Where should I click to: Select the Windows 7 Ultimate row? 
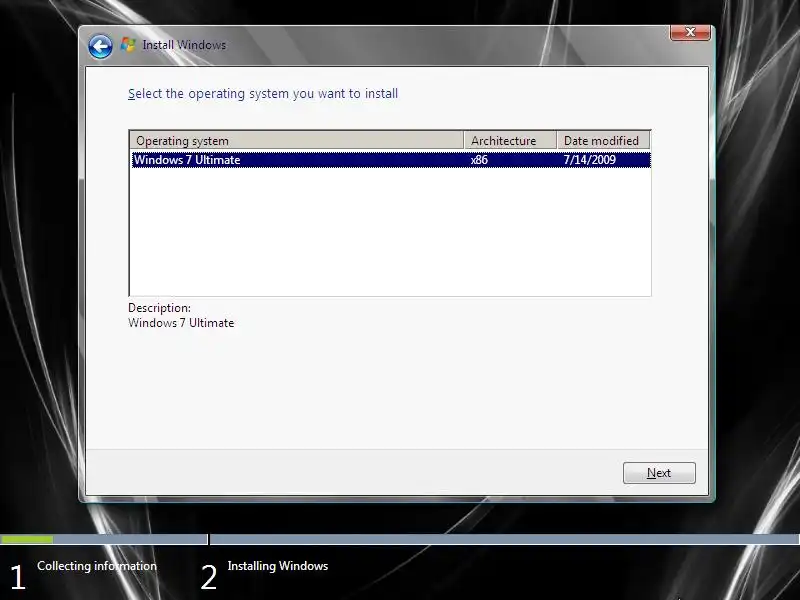click(x=391, y=160)
